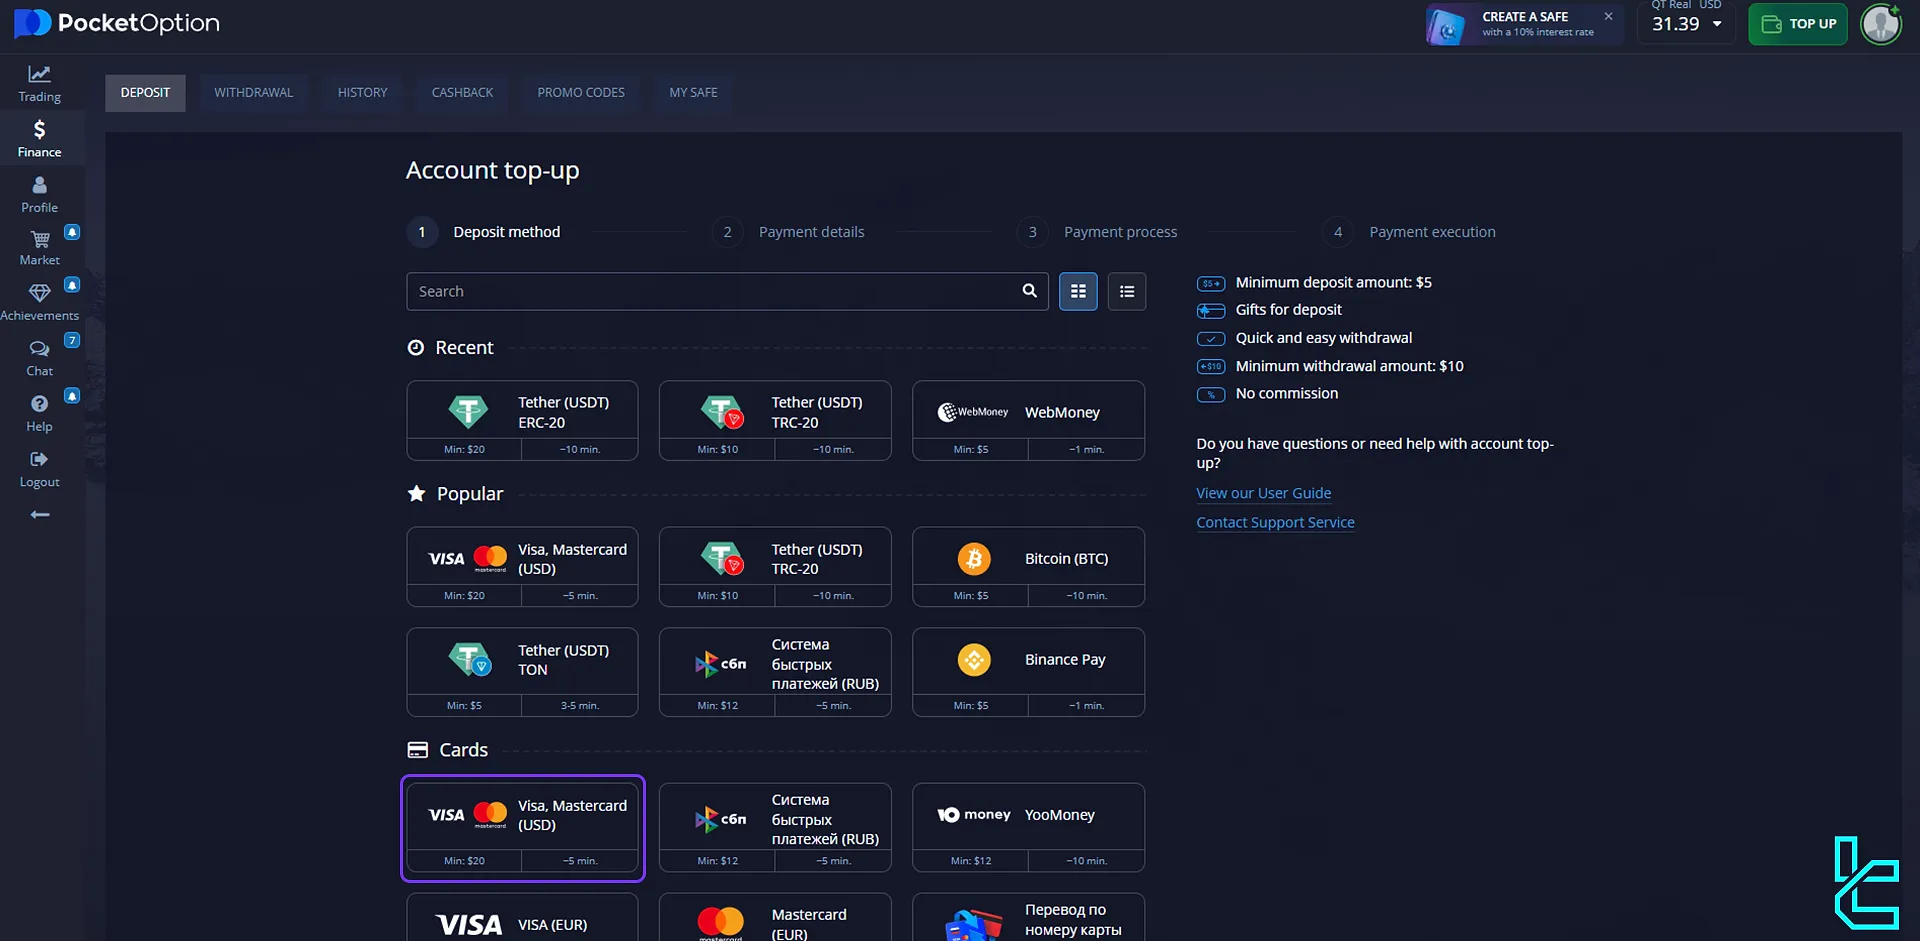Switch to the History tab

[362, 92]
